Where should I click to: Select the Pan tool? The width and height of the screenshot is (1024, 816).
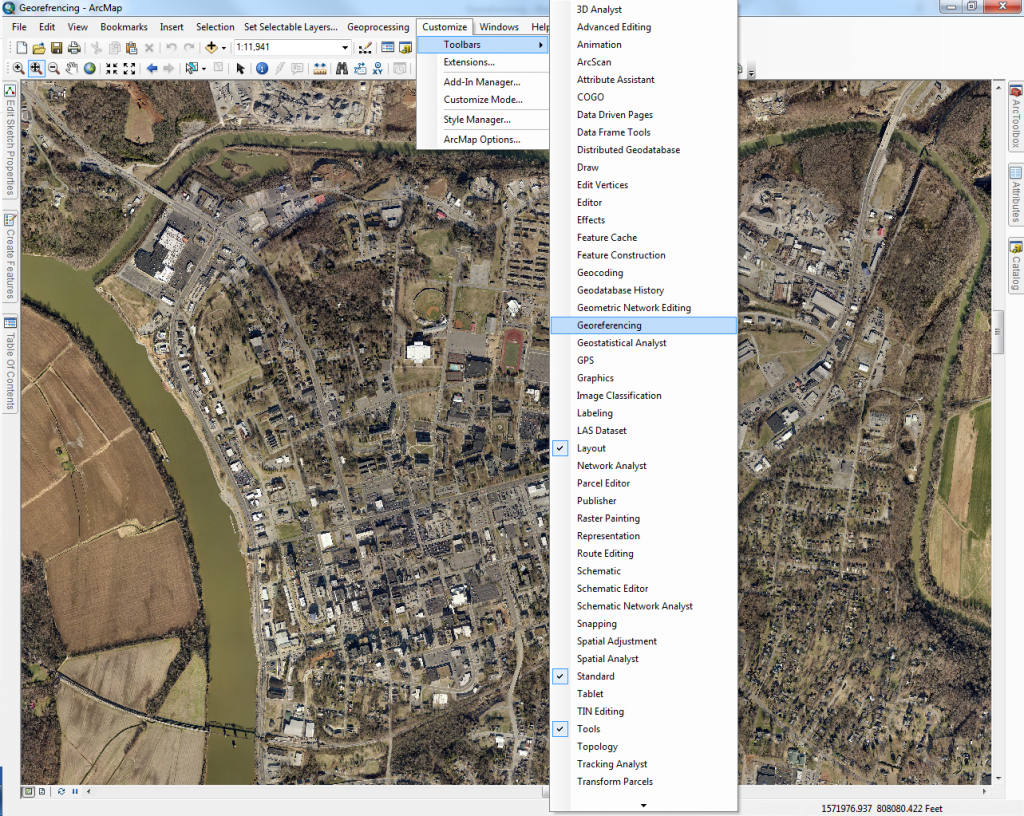tap(69, 70)
